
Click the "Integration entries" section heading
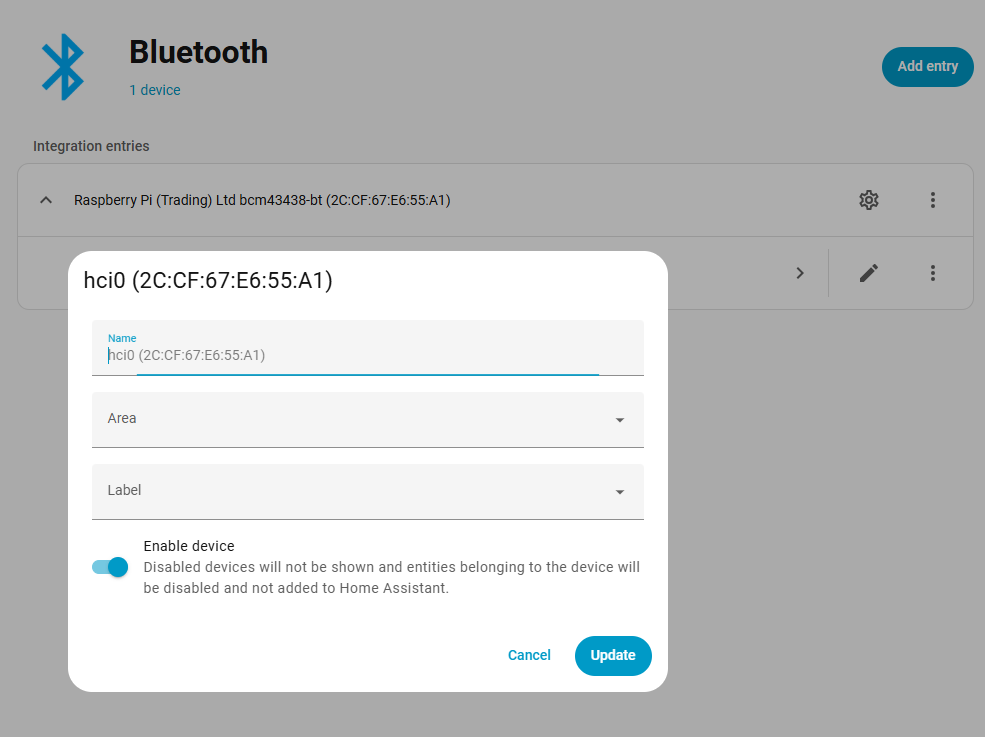tap(91, 146)
